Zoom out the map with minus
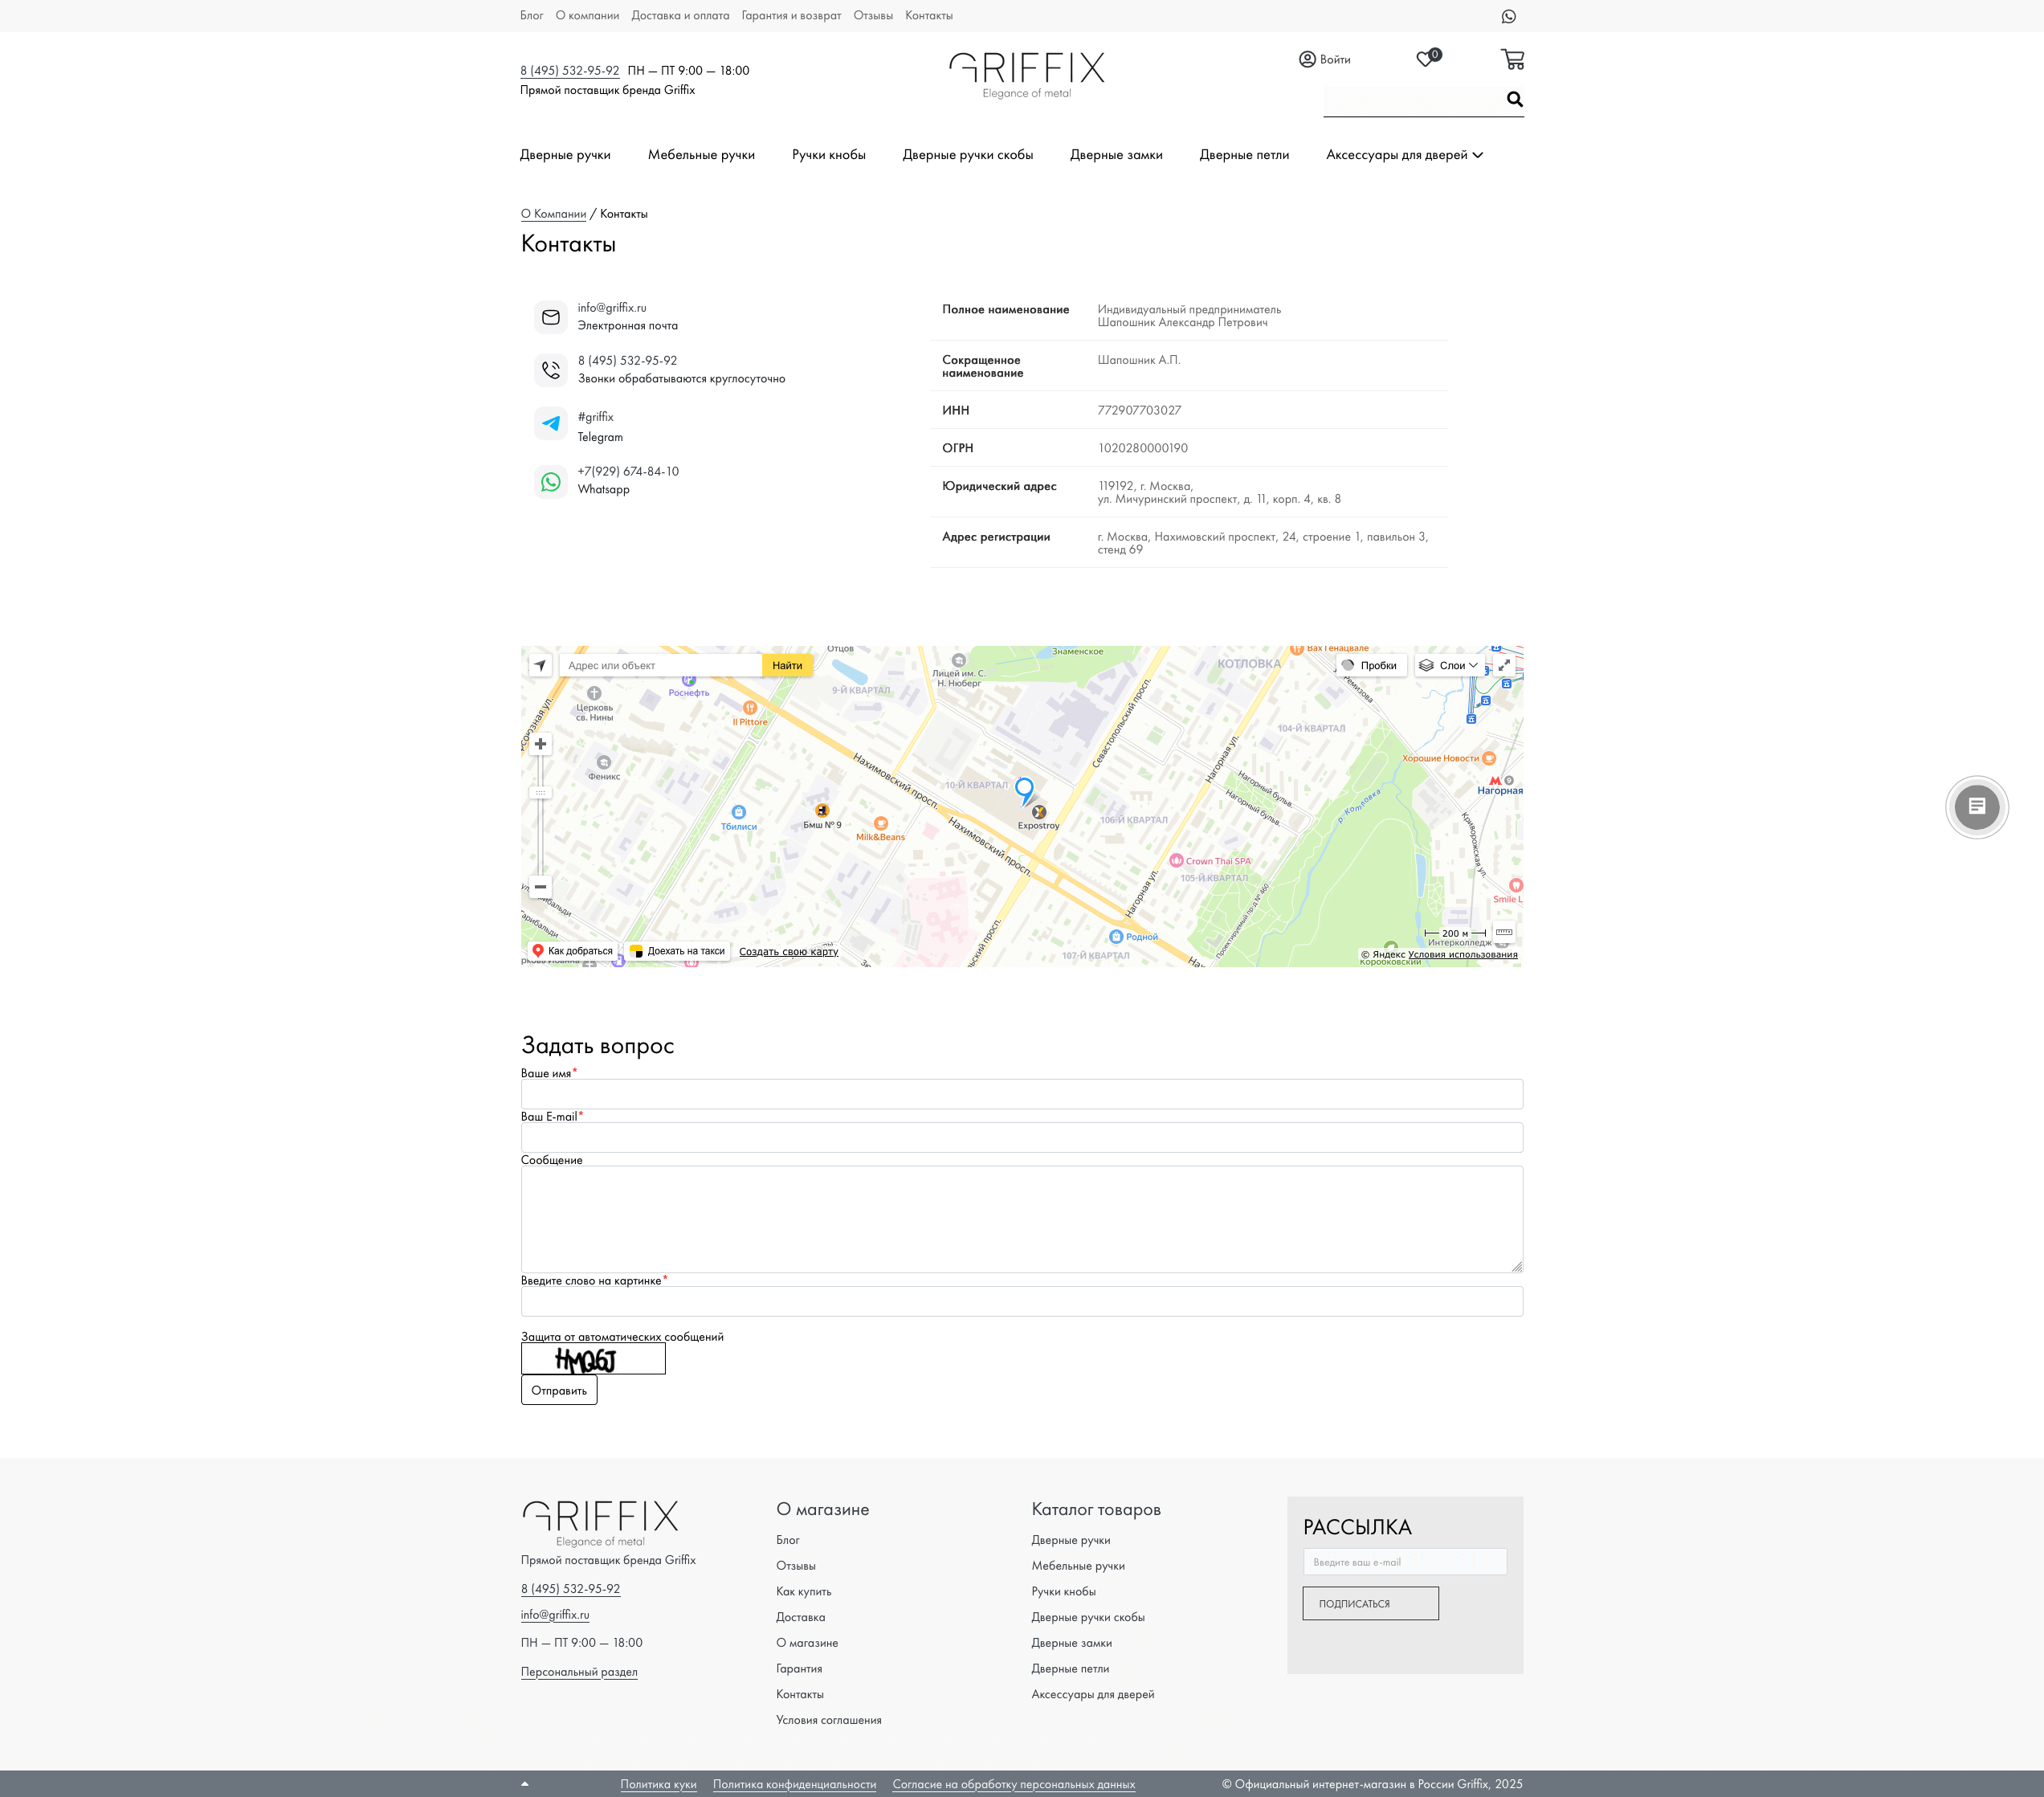The width and height of the screenshot is (2044, 1797). pos(540,887)
